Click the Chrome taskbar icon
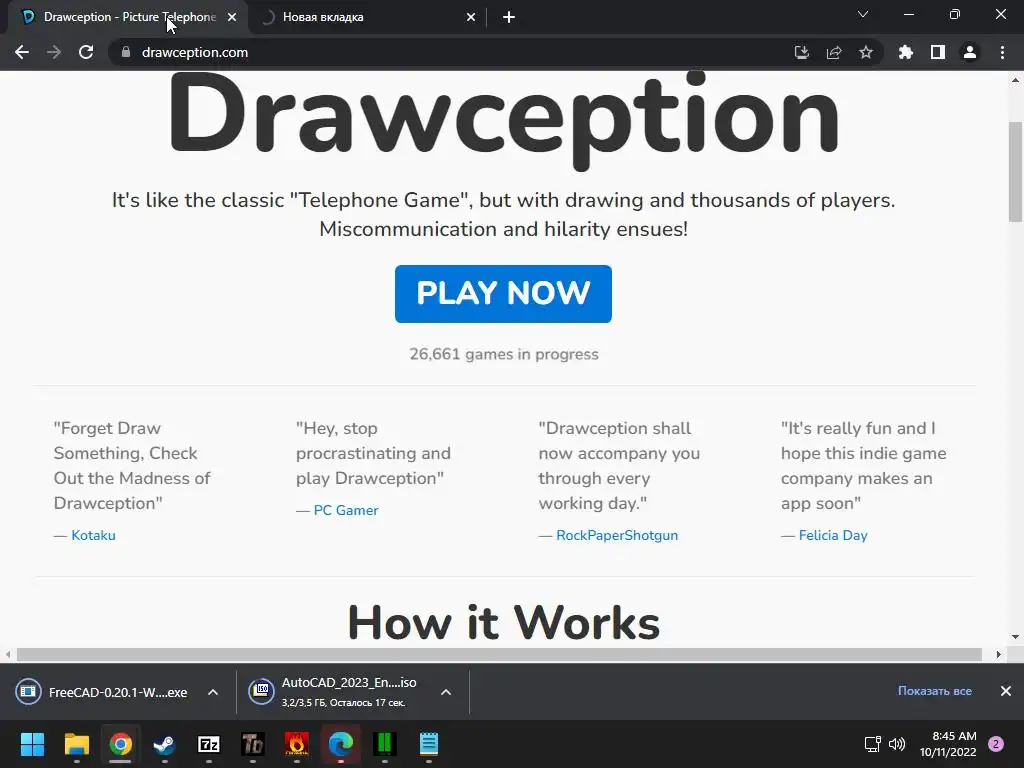The image size is (1024, 768). 120,744
